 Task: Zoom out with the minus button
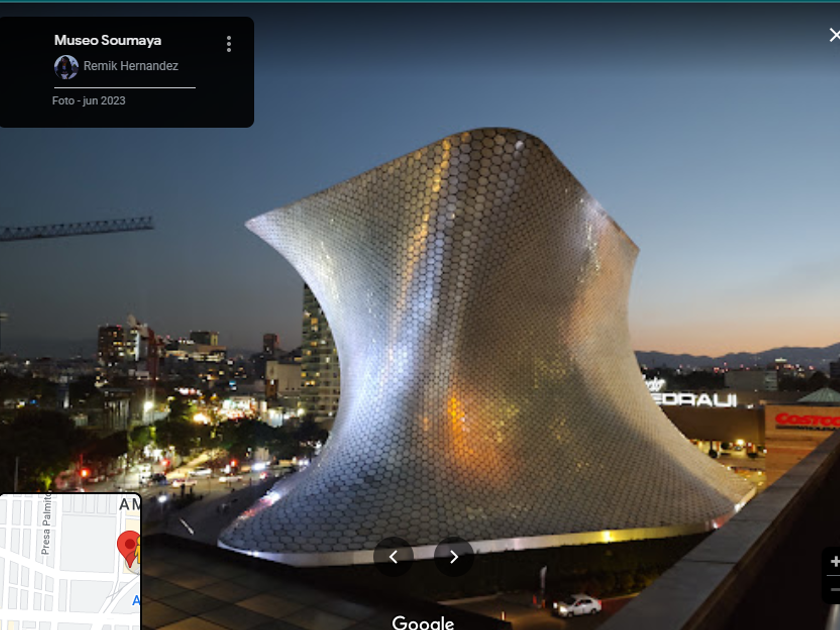click(834, 590)
